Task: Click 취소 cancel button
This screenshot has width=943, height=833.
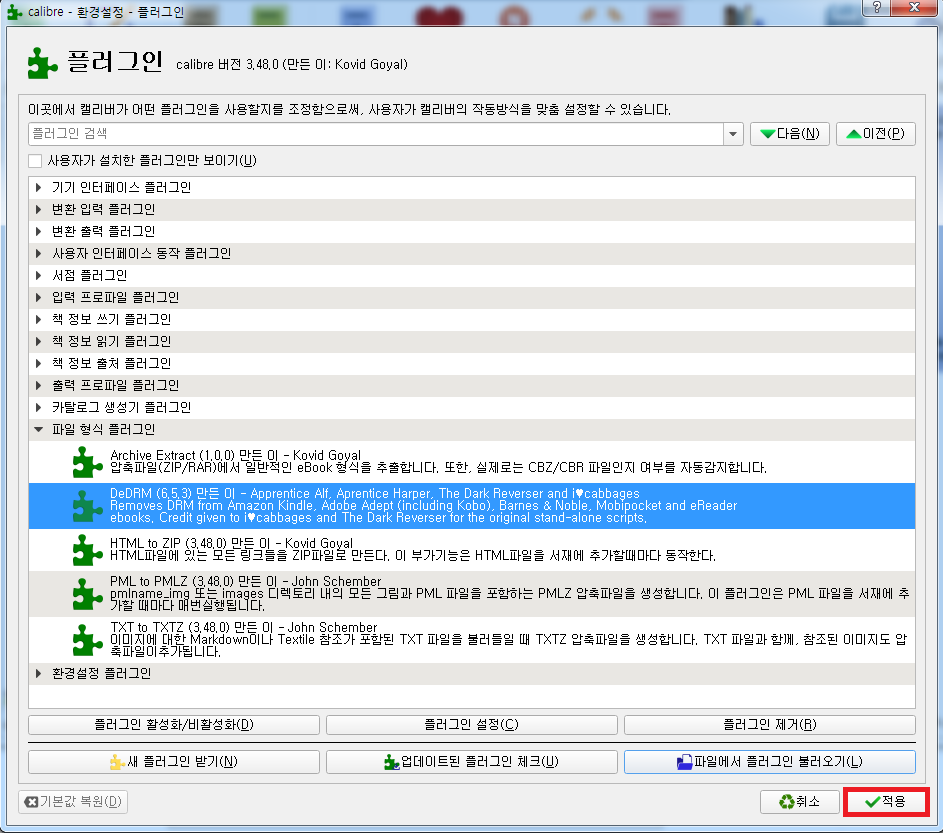Action: point(799,802)
